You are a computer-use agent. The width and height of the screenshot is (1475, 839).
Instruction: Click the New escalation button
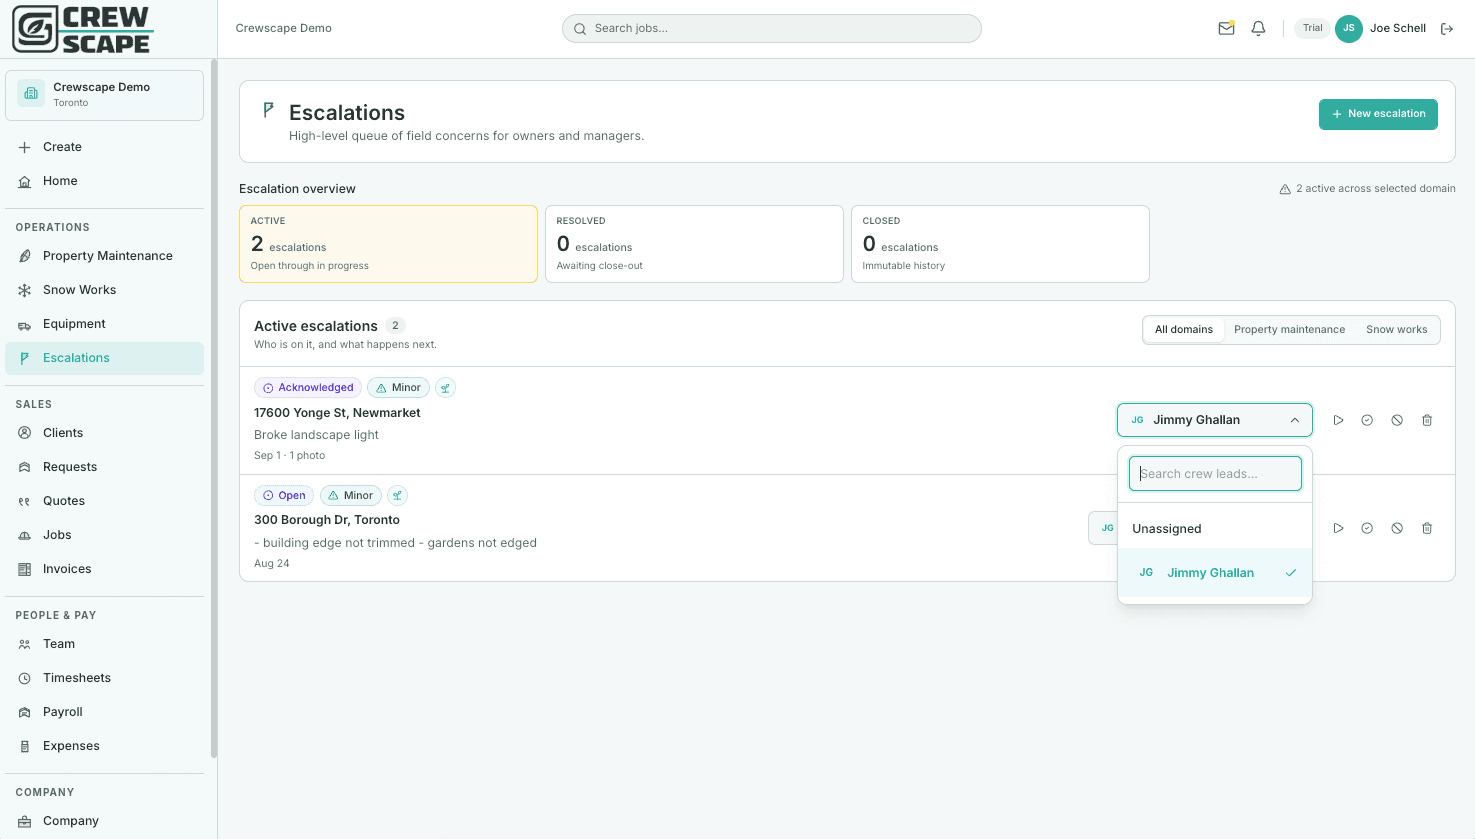click(x=1378, y=114)
